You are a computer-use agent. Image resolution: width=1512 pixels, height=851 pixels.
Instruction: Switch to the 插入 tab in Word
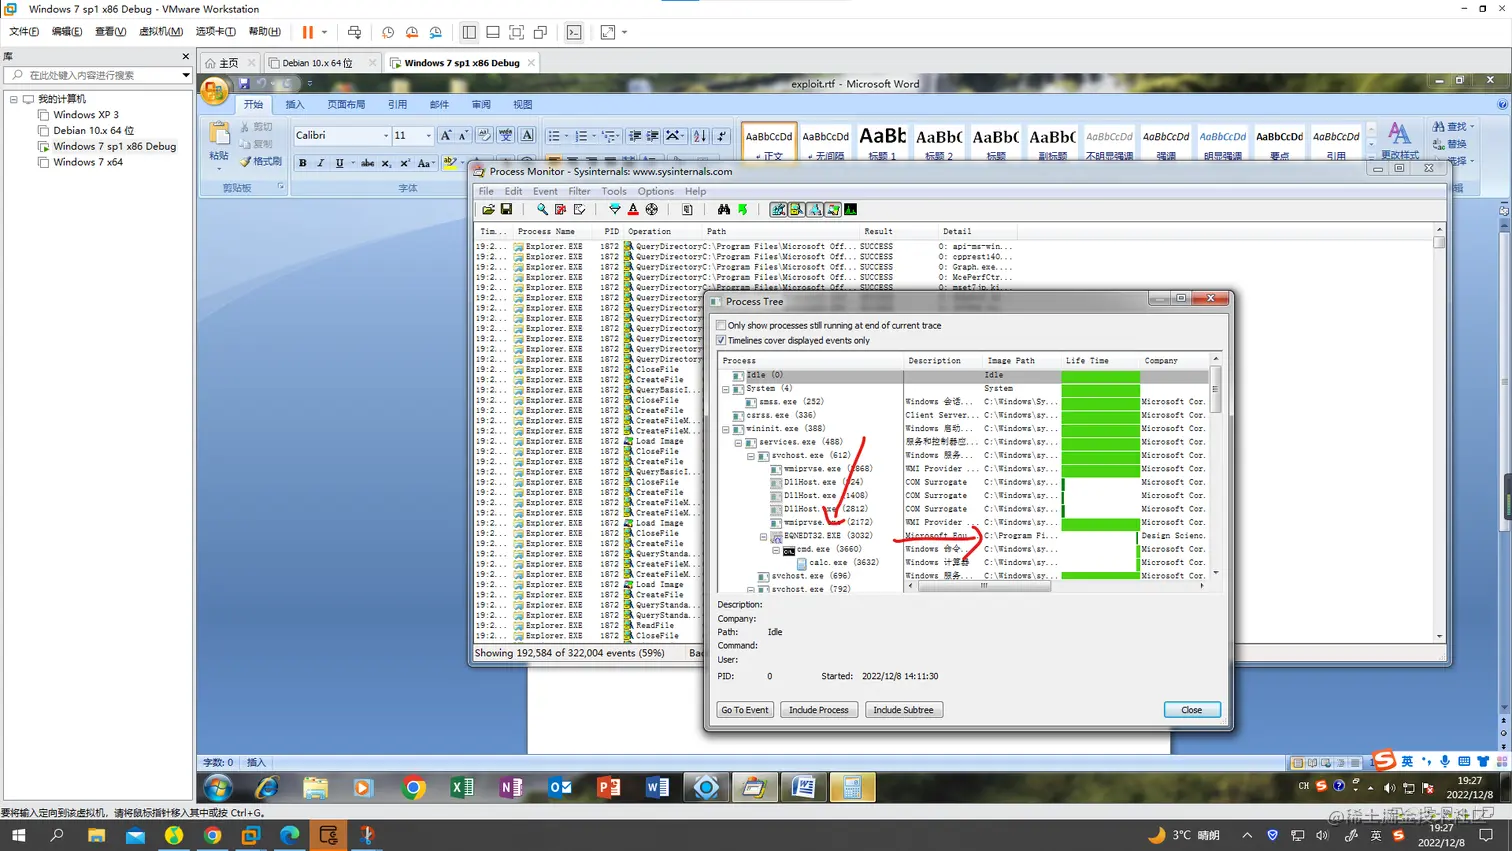click(x=295, y=104)
